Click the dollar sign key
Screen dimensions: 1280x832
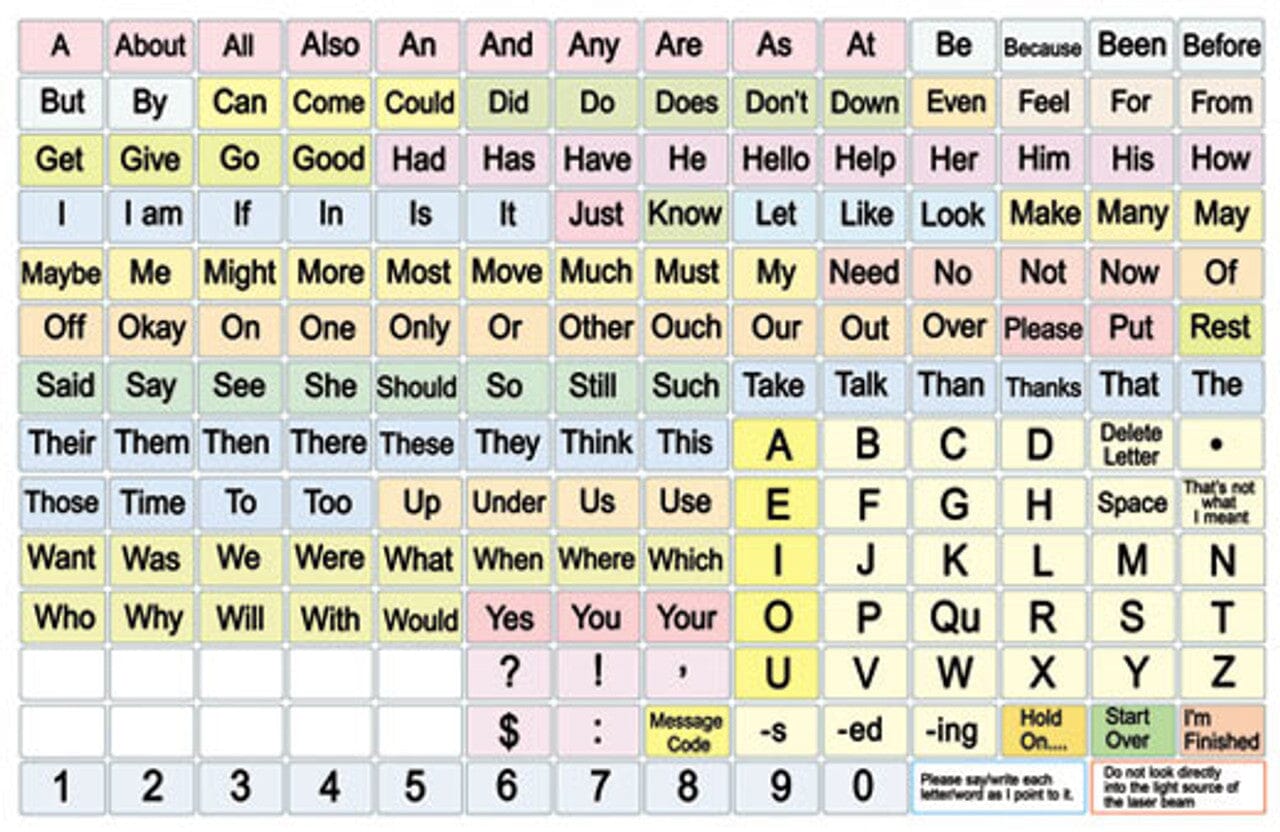click(x=508, y=731)
